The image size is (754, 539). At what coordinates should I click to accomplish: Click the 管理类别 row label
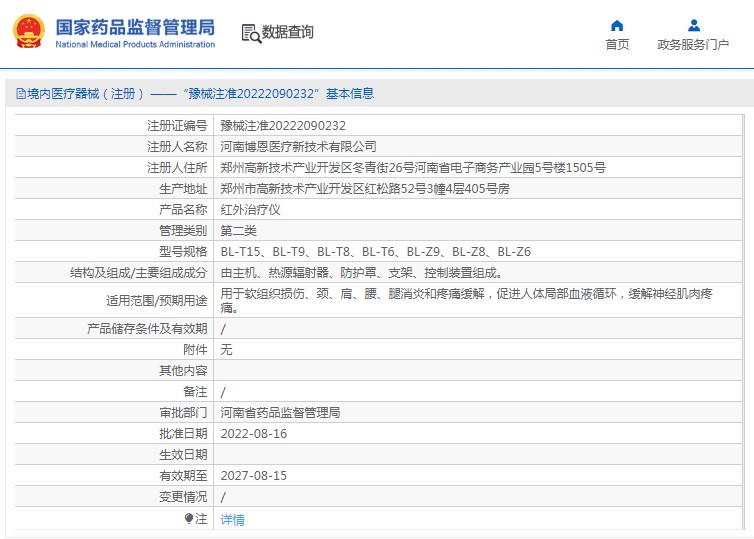pyautogui.click(x=183, y=231)
